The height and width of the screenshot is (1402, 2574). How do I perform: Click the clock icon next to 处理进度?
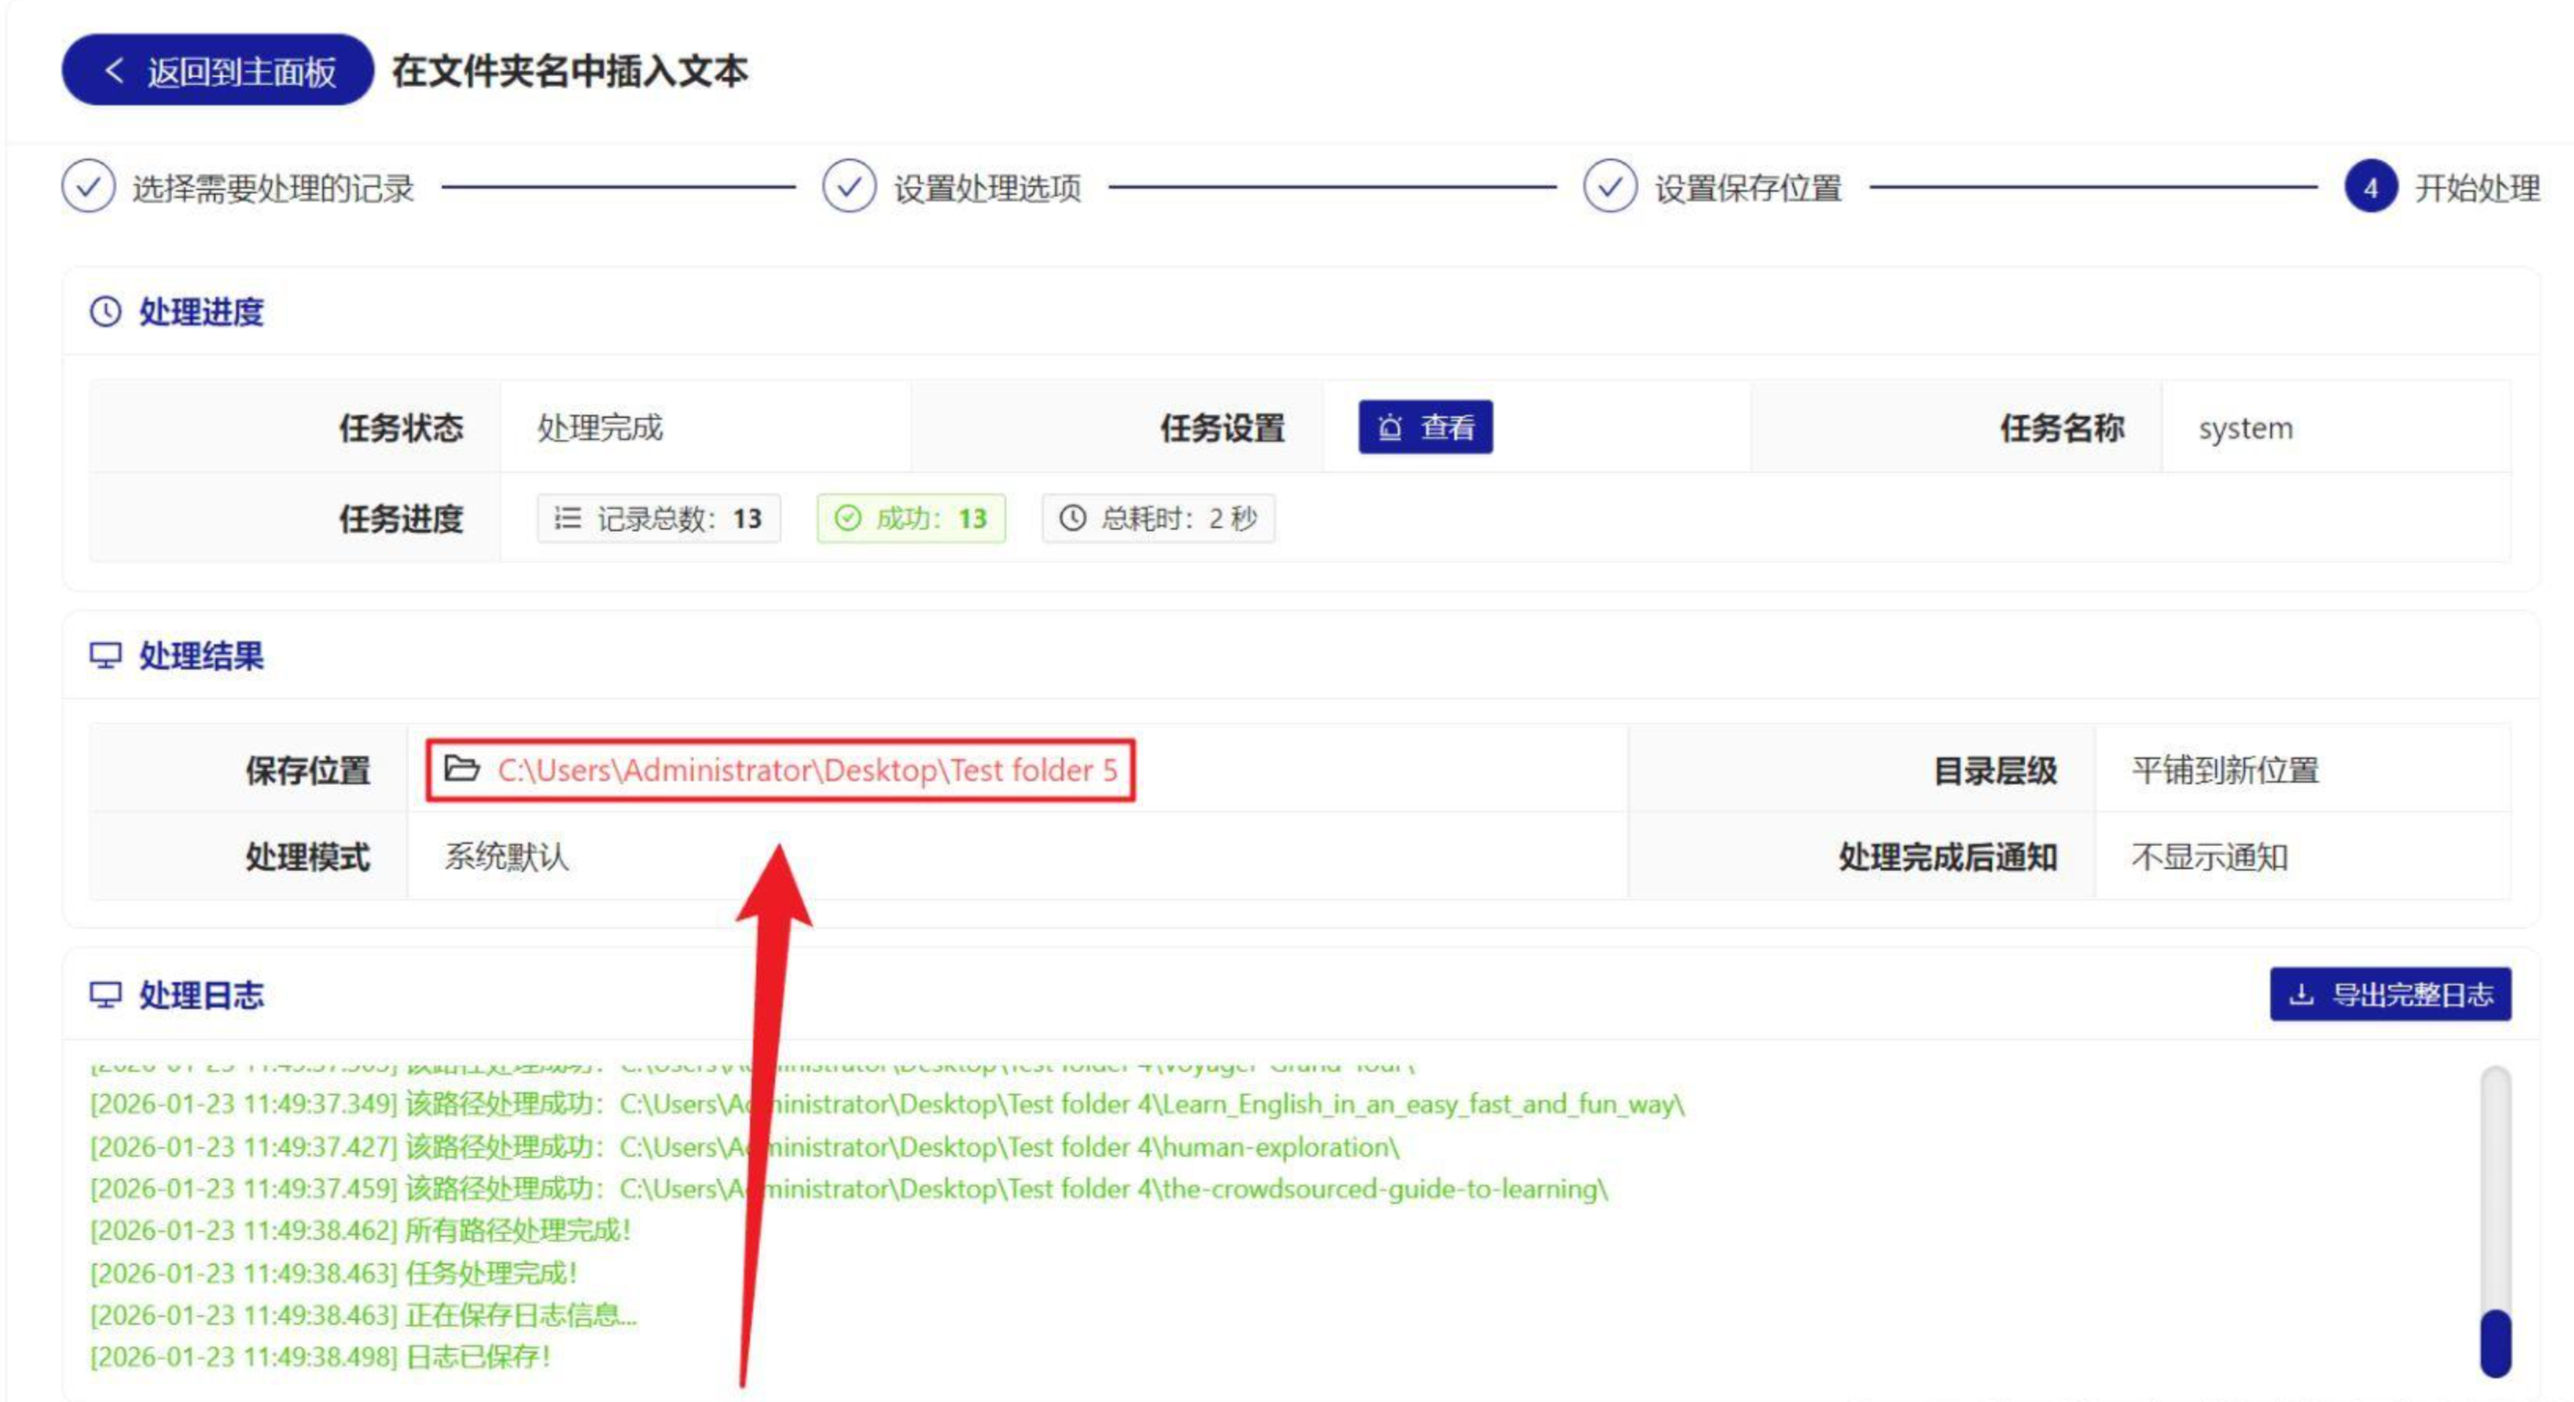[105, 312]
